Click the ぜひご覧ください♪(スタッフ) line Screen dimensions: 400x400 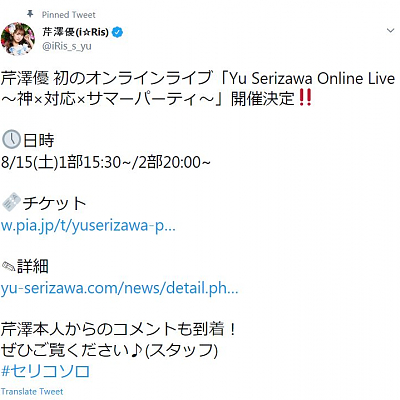(x=109, y=350)
